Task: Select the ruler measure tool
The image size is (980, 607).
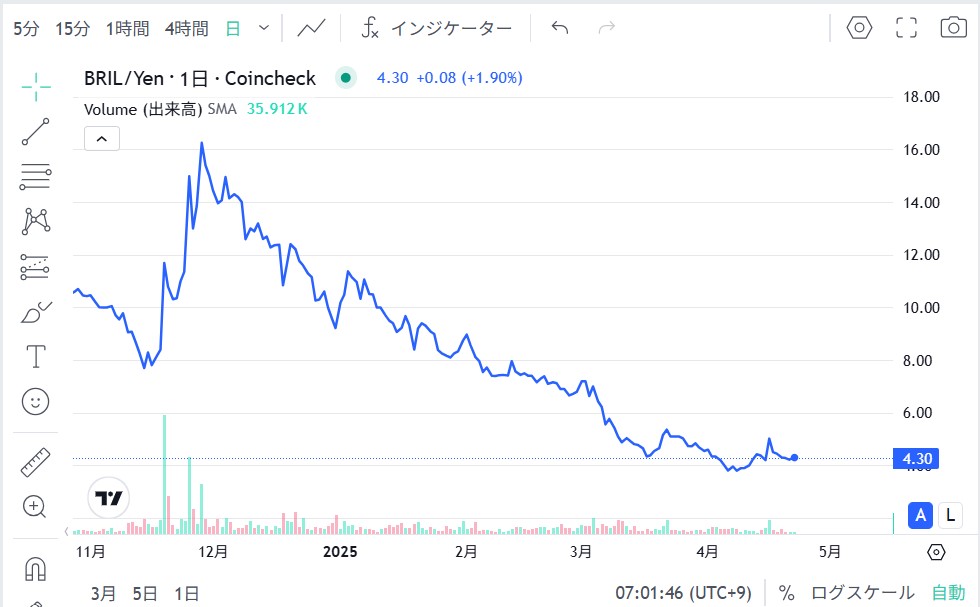Action: click(x=37, y=461)
